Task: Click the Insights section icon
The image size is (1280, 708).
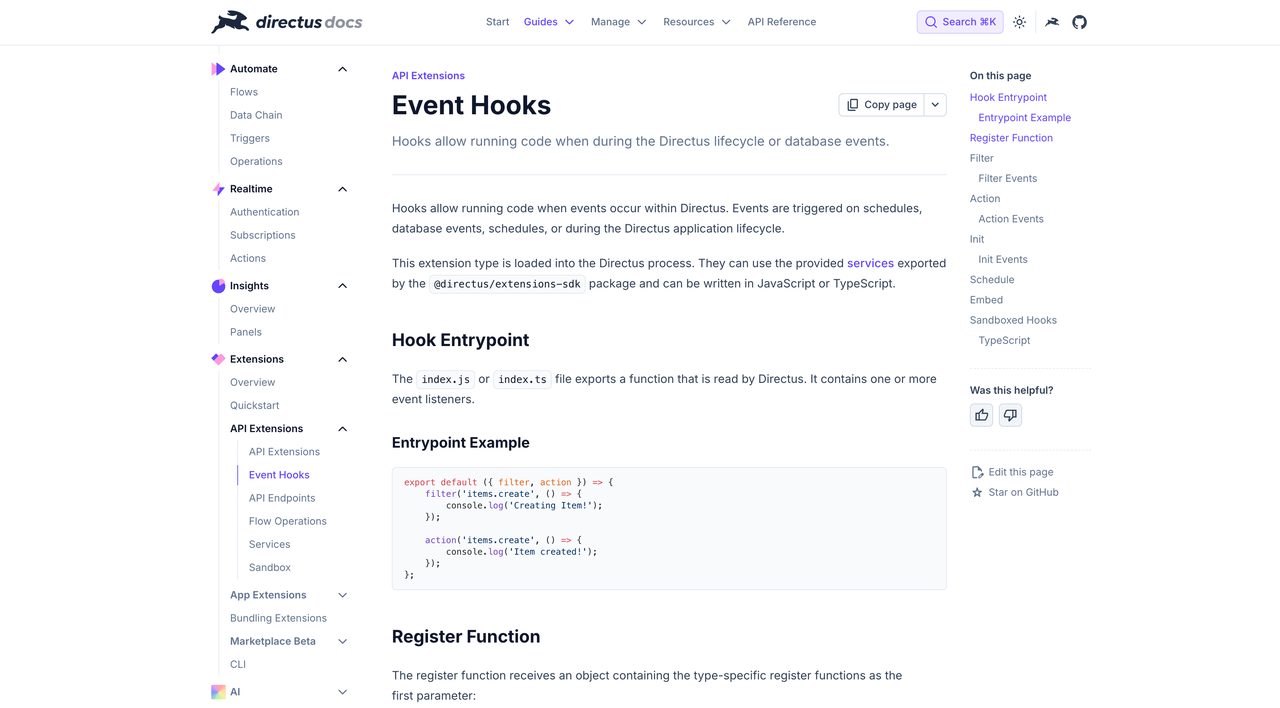Action: point(218,286)
